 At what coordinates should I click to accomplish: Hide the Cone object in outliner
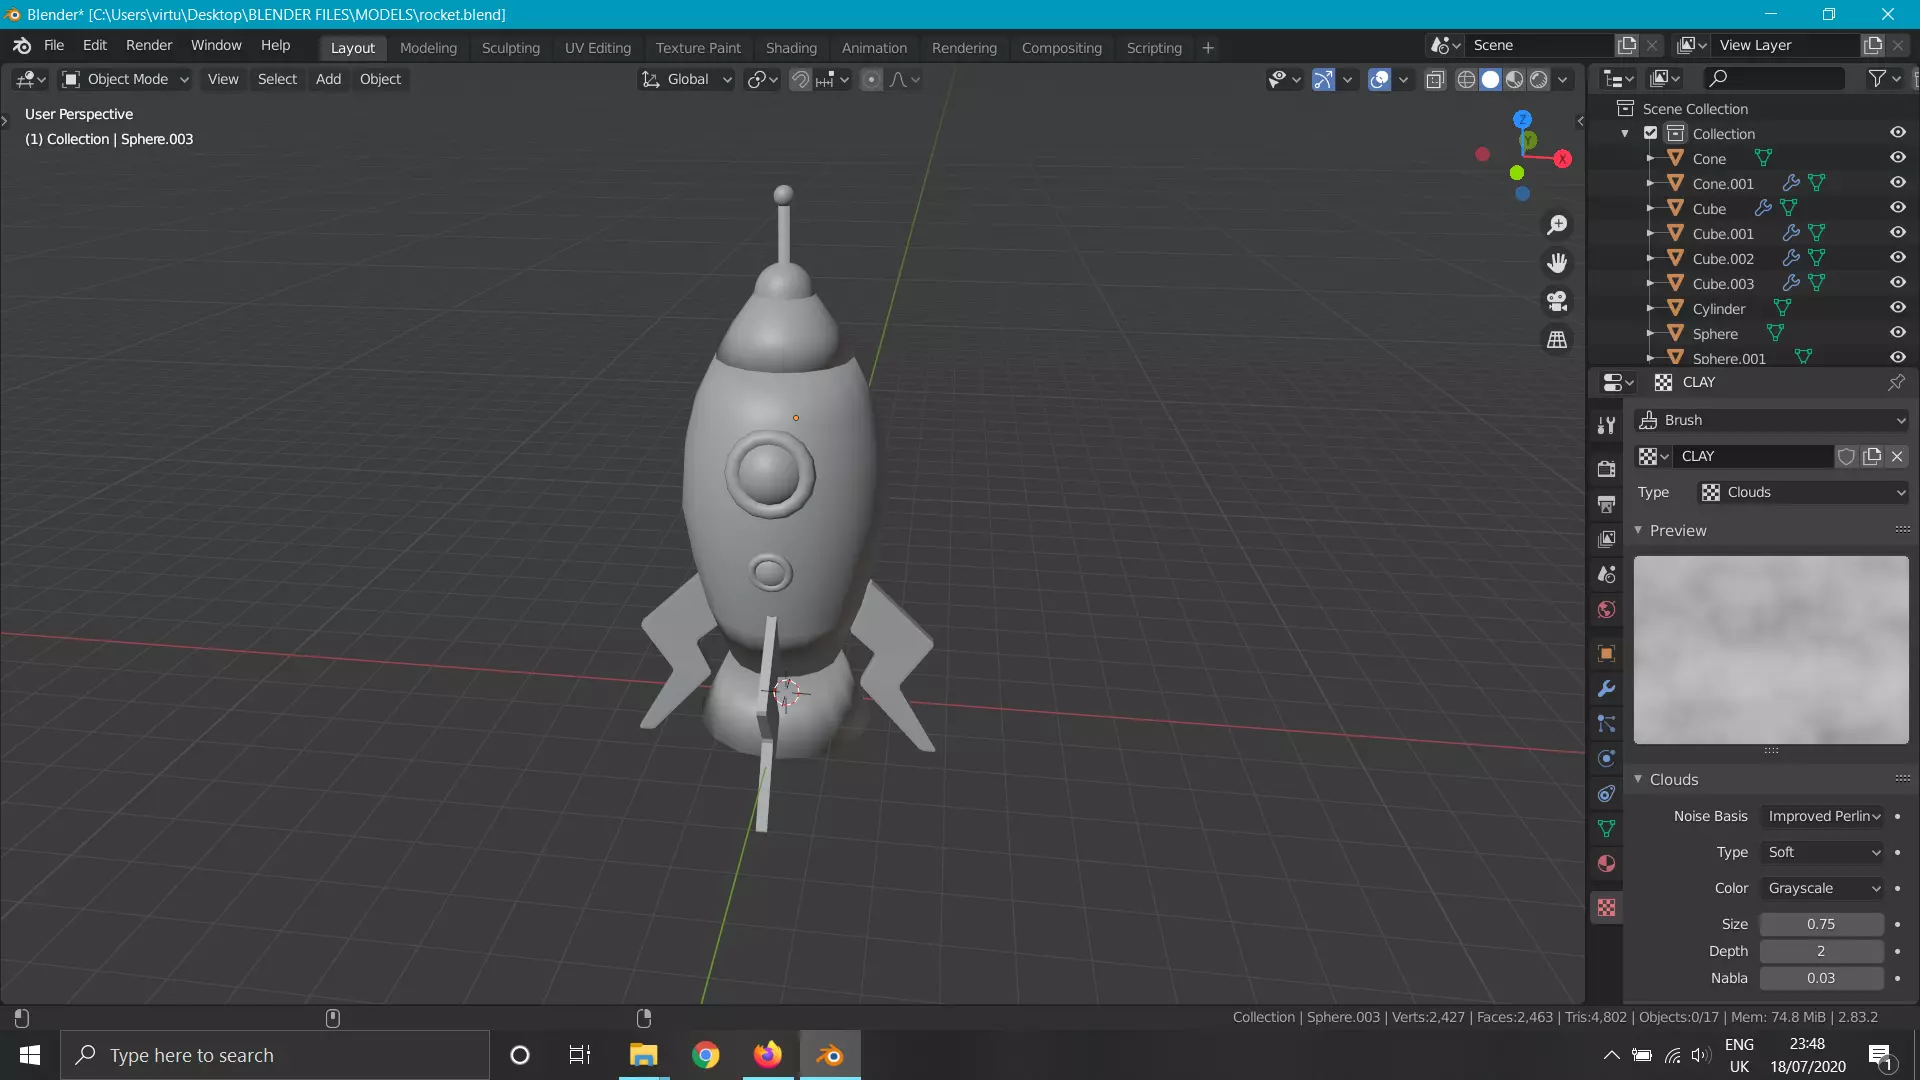pyautogui.click(x=1897, y=158)
